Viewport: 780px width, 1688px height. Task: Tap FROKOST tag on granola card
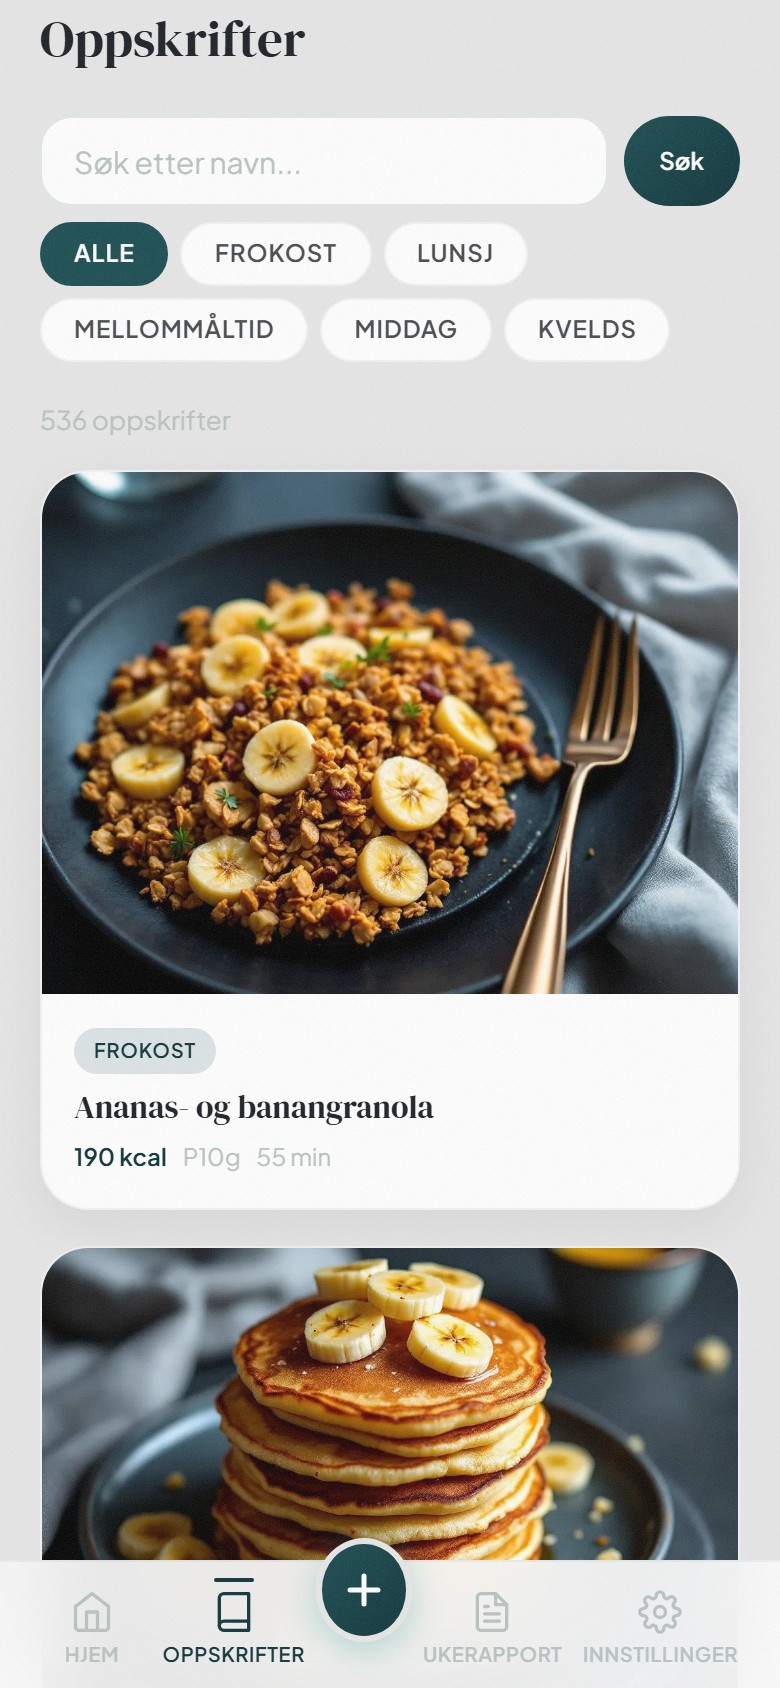[x=145, y=1051]
